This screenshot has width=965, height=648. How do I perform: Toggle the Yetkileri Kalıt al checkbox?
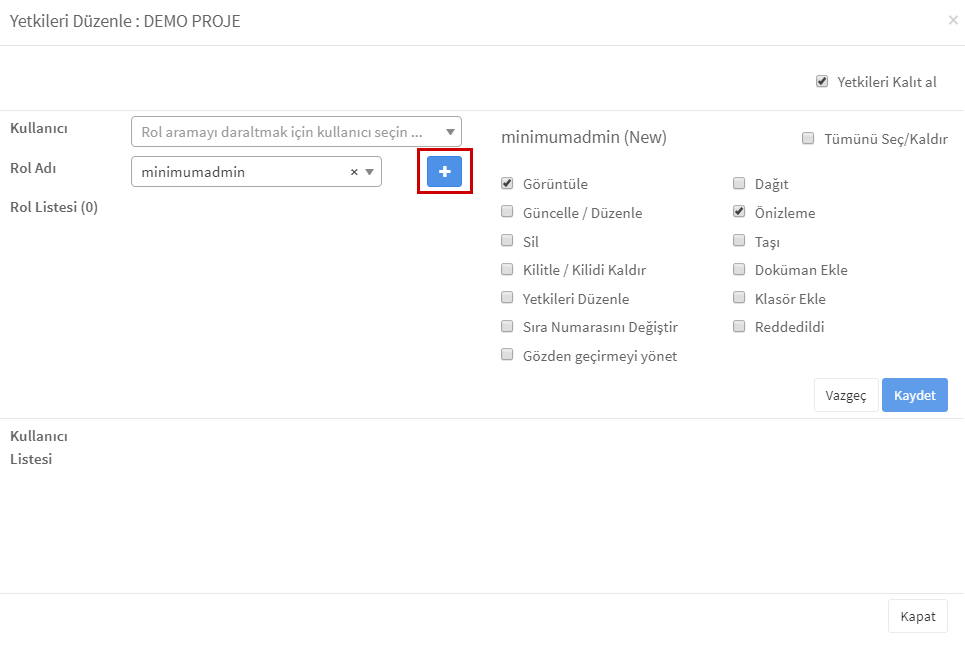tap(822, 81)
